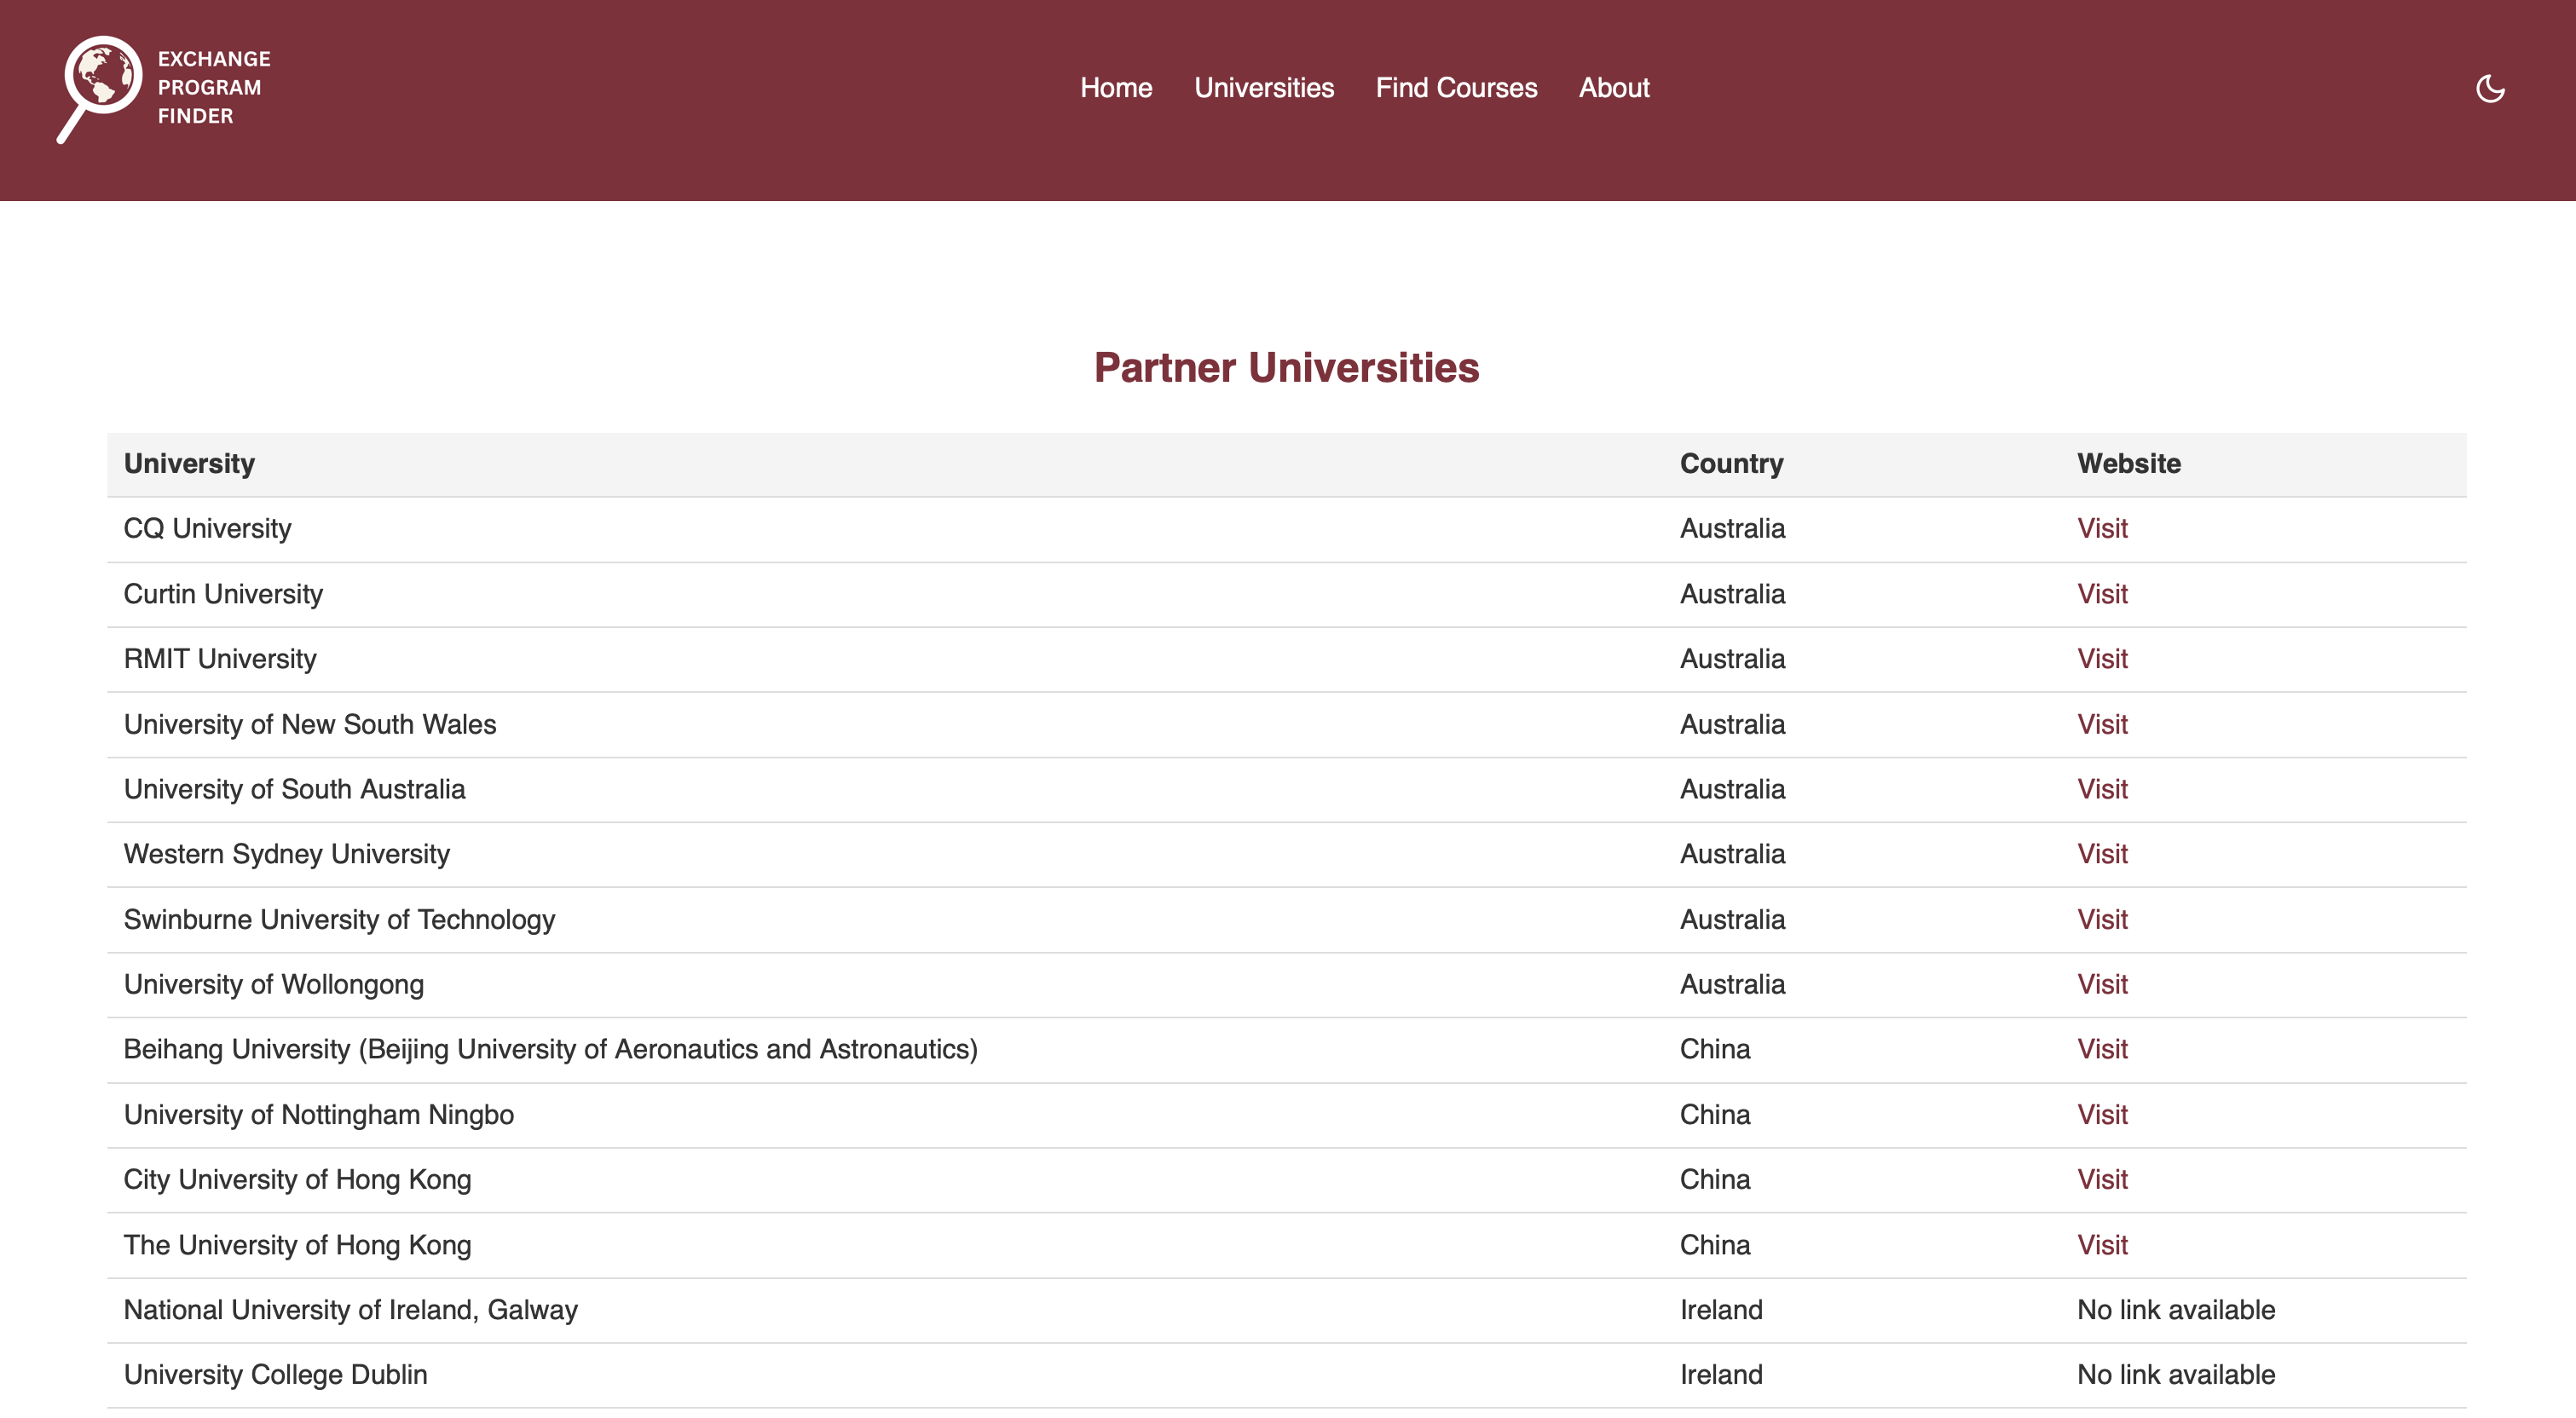Click the Country column header
The width and height of the screenshot is (2576, 1418).
[1730, 464]
